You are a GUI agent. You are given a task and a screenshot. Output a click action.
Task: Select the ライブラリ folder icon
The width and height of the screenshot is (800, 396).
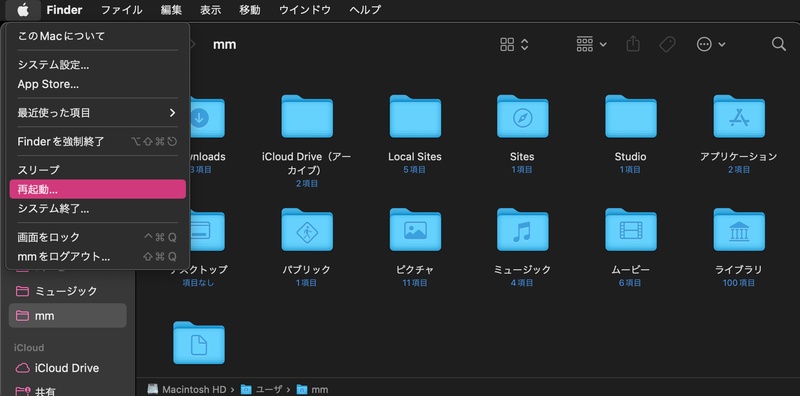click(739, 230)
